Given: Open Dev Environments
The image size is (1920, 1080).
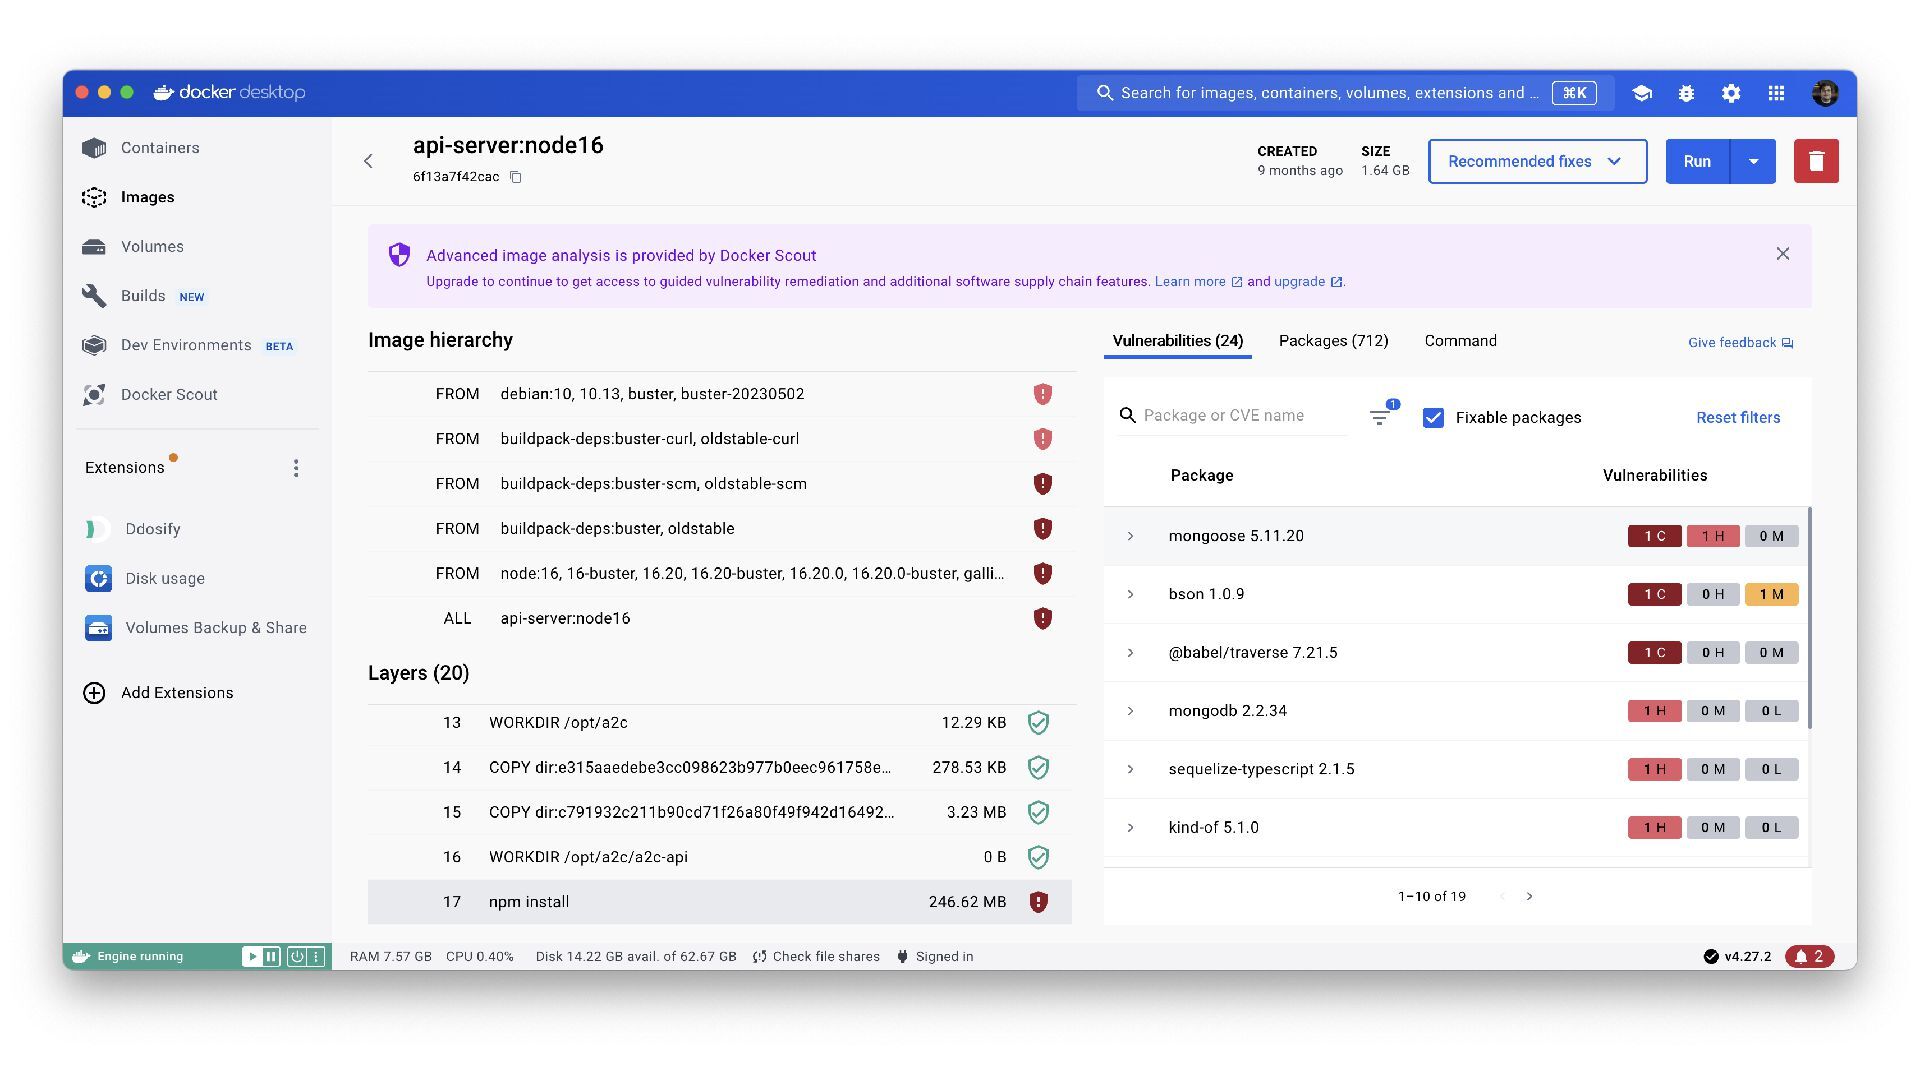Looking at the screenshot, I should 186,345.
